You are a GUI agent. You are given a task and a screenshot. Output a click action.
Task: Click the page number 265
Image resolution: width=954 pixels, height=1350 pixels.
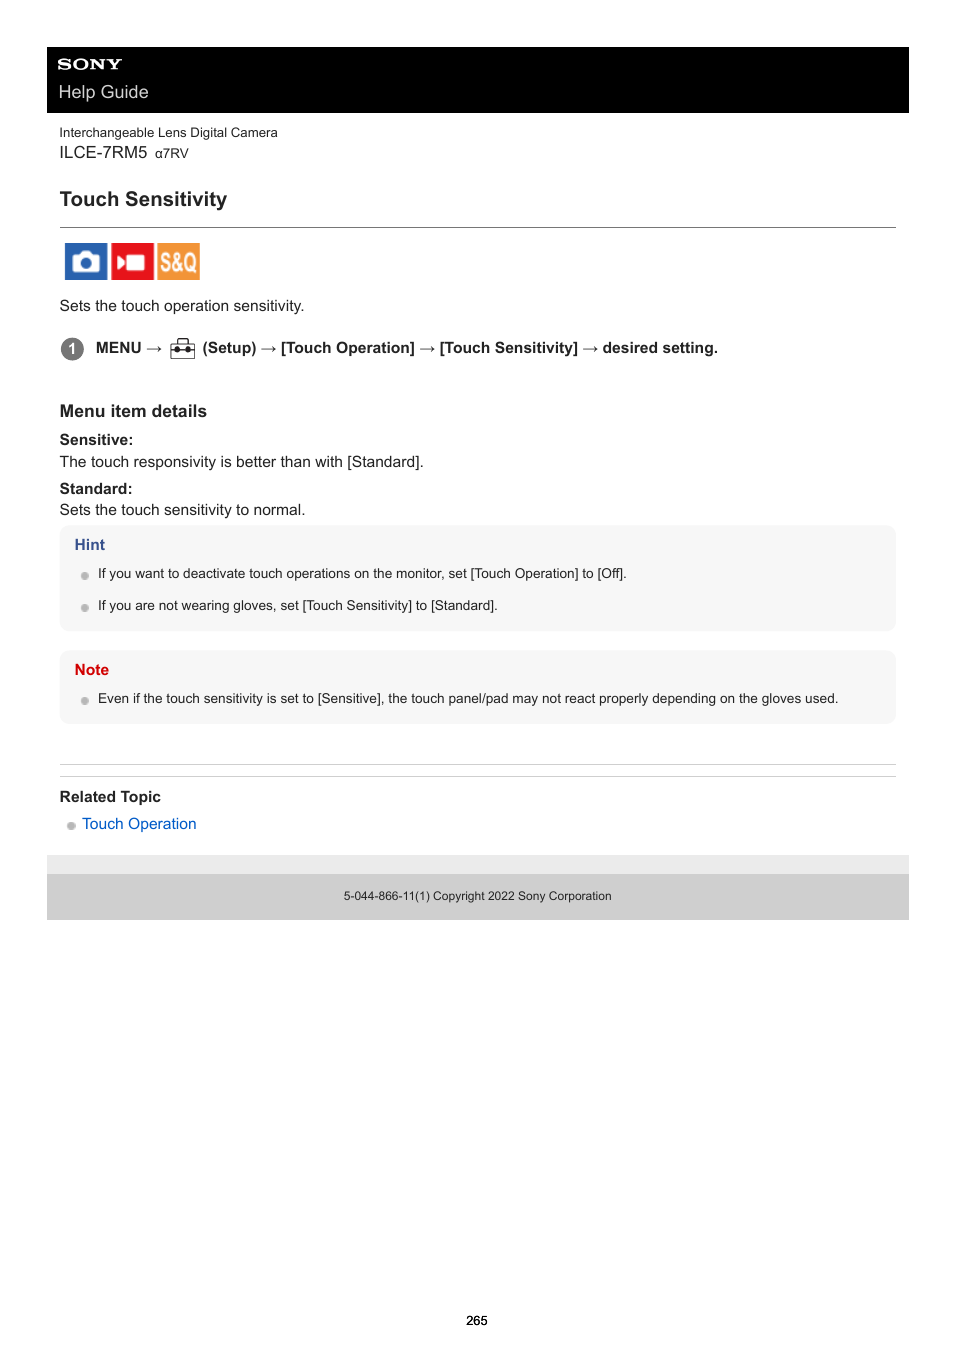coord(477,1321)
